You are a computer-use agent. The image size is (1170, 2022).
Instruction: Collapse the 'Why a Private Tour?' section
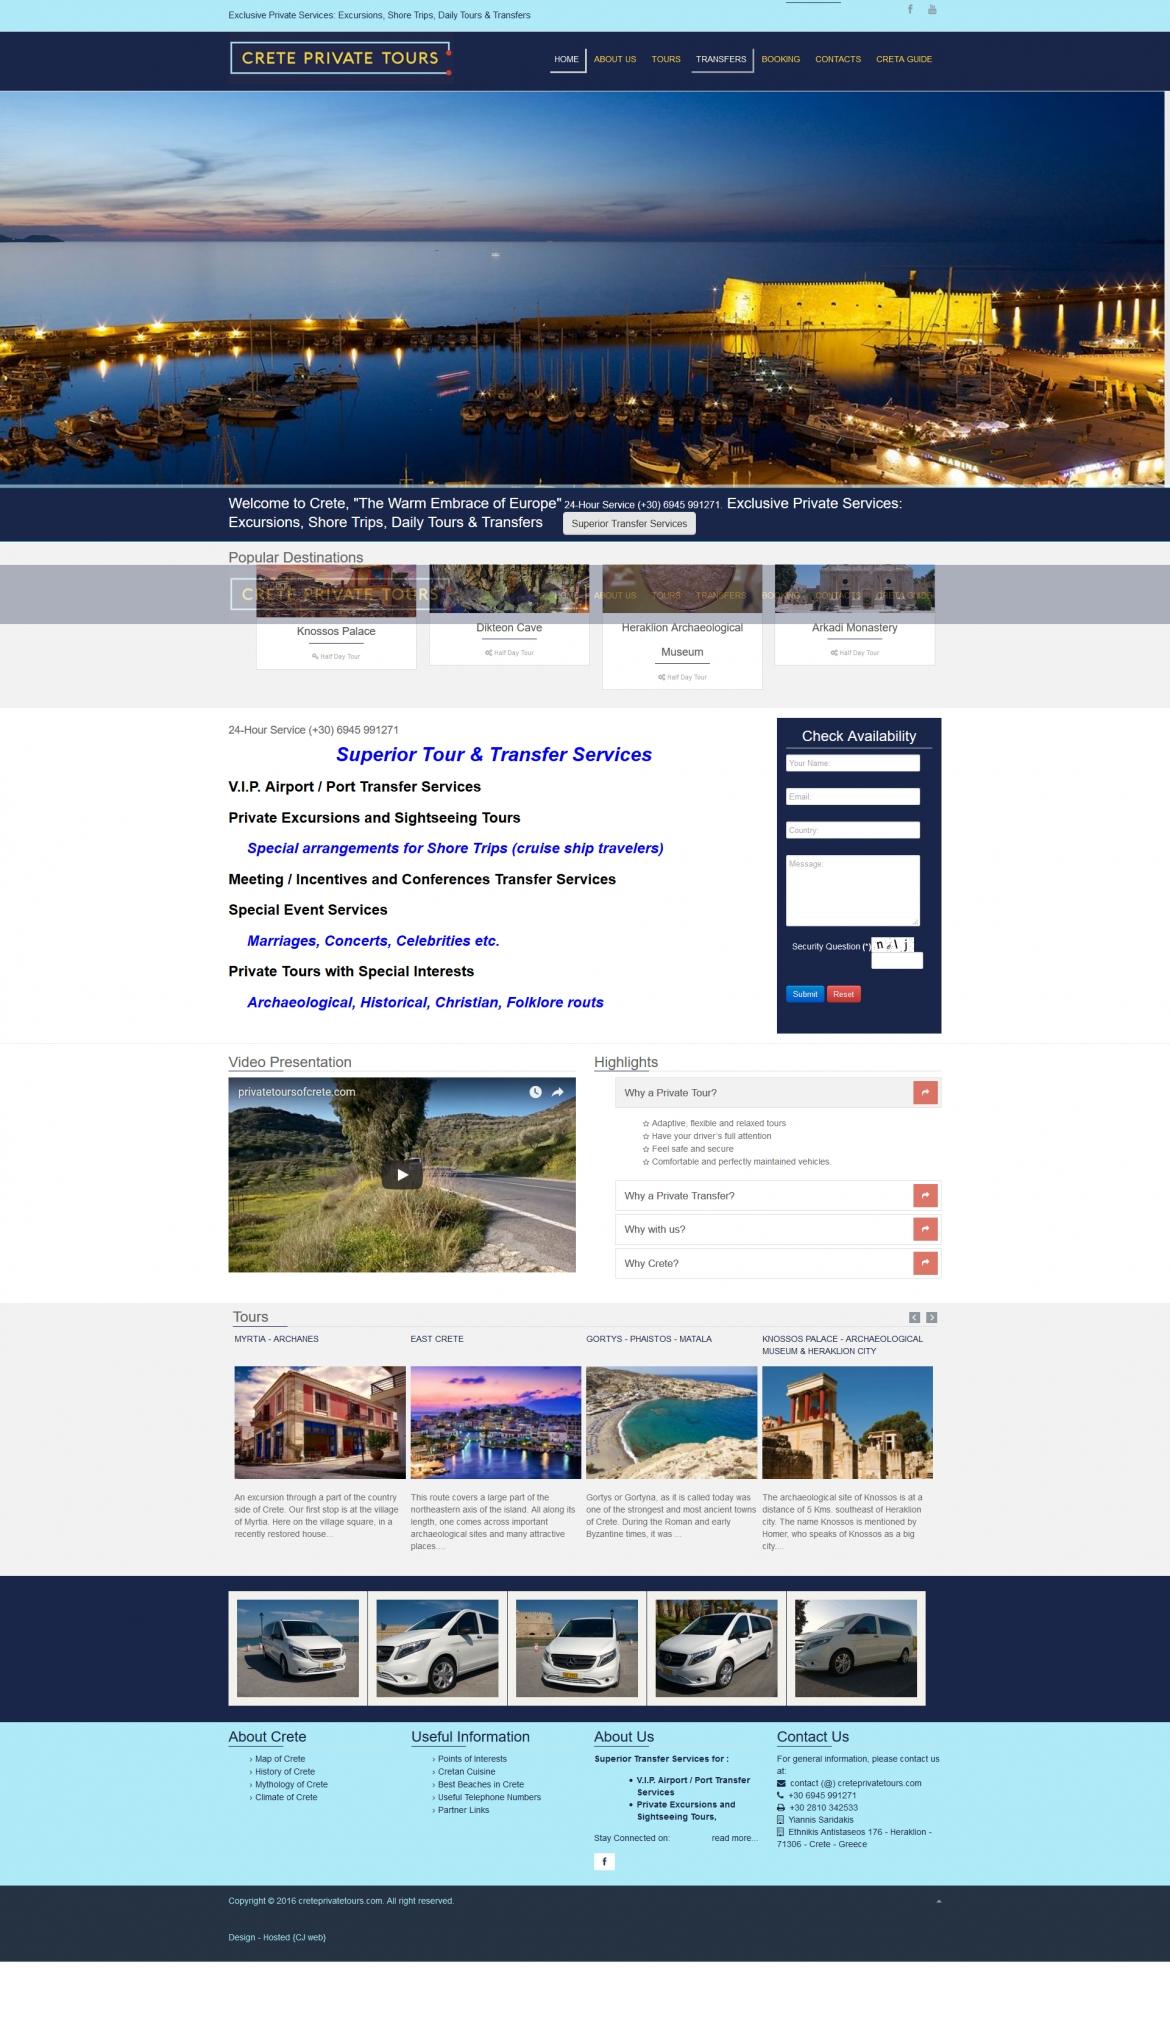(925, 1093)
